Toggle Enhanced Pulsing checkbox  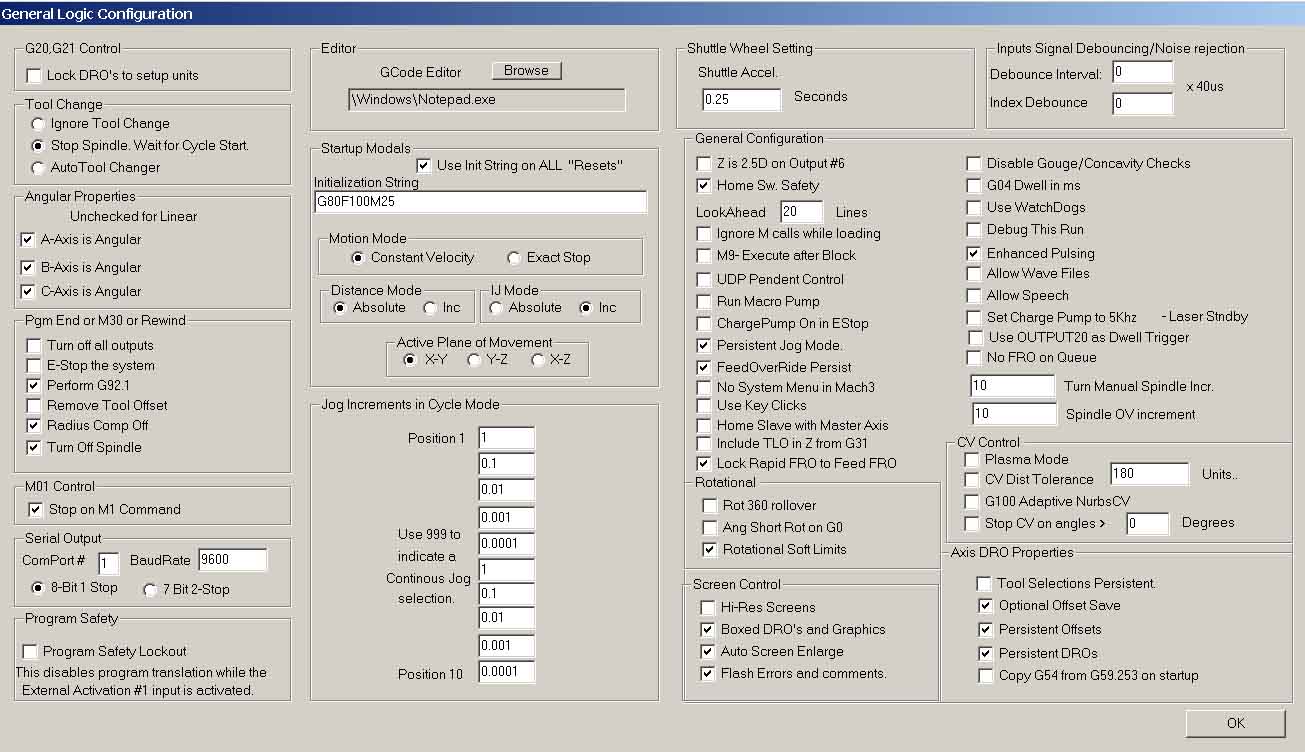(x=974, y=254)
